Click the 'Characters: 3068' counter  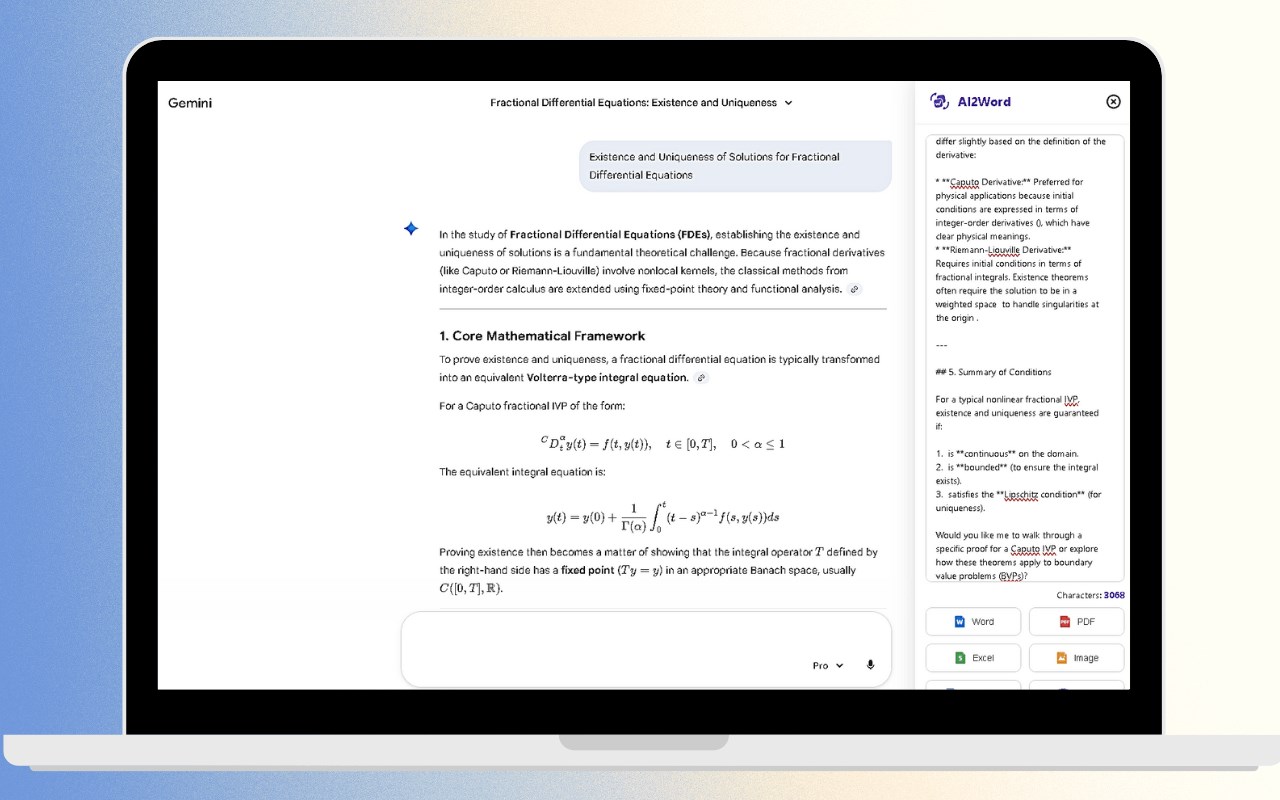(1090, 595)
